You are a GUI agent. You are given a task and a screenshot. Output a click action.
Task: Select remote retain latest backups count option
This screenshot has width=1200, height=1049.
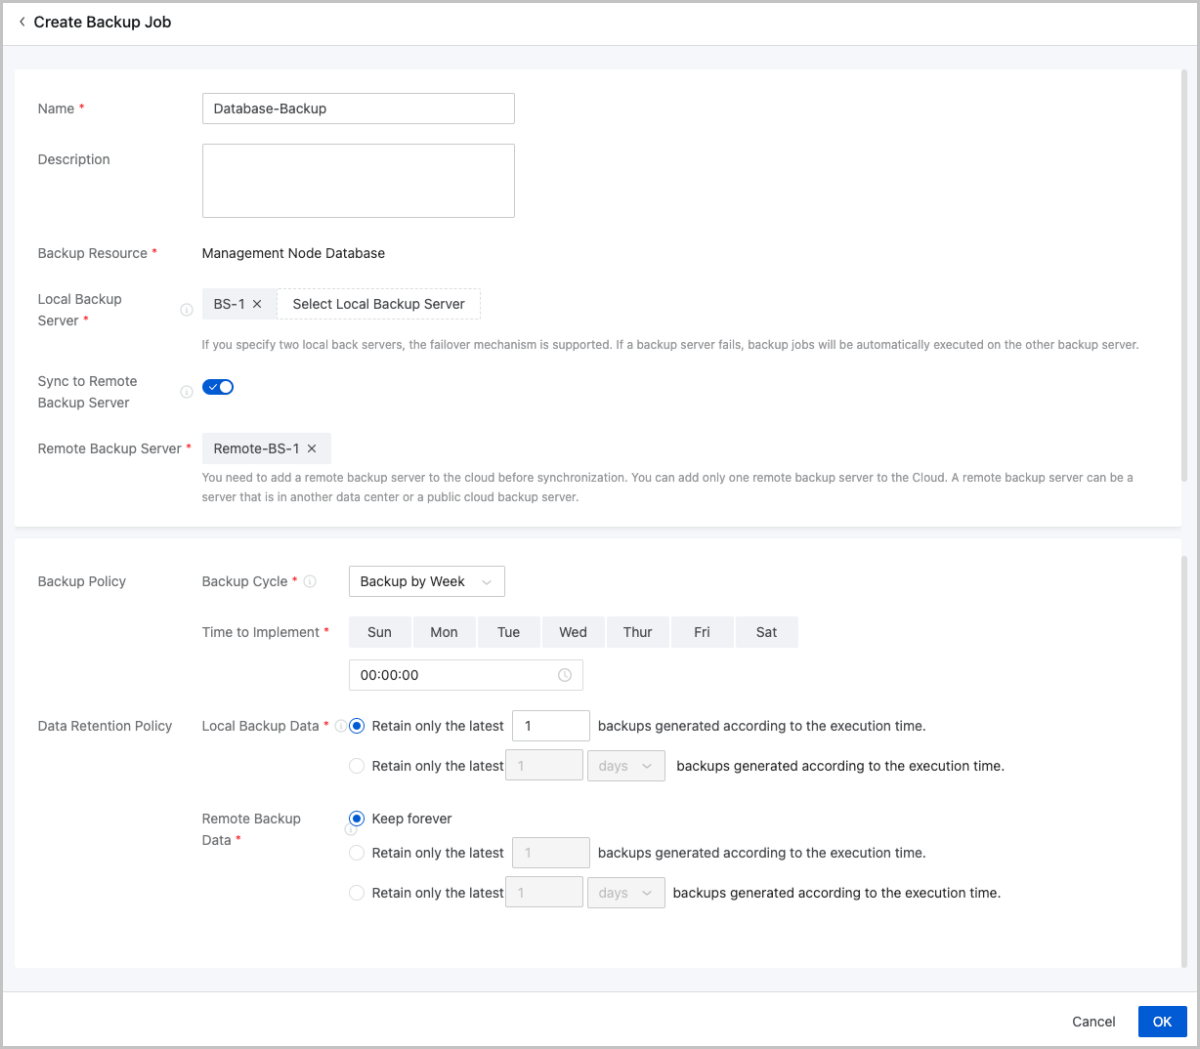coord(357,853)
